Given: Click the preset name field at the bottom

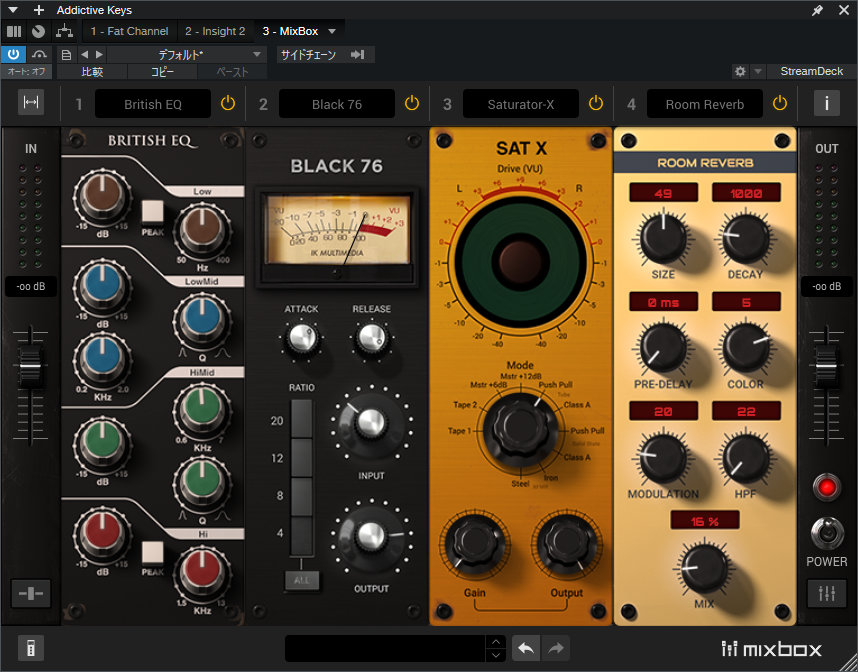Looking at the screenshot, I should 385,649.
